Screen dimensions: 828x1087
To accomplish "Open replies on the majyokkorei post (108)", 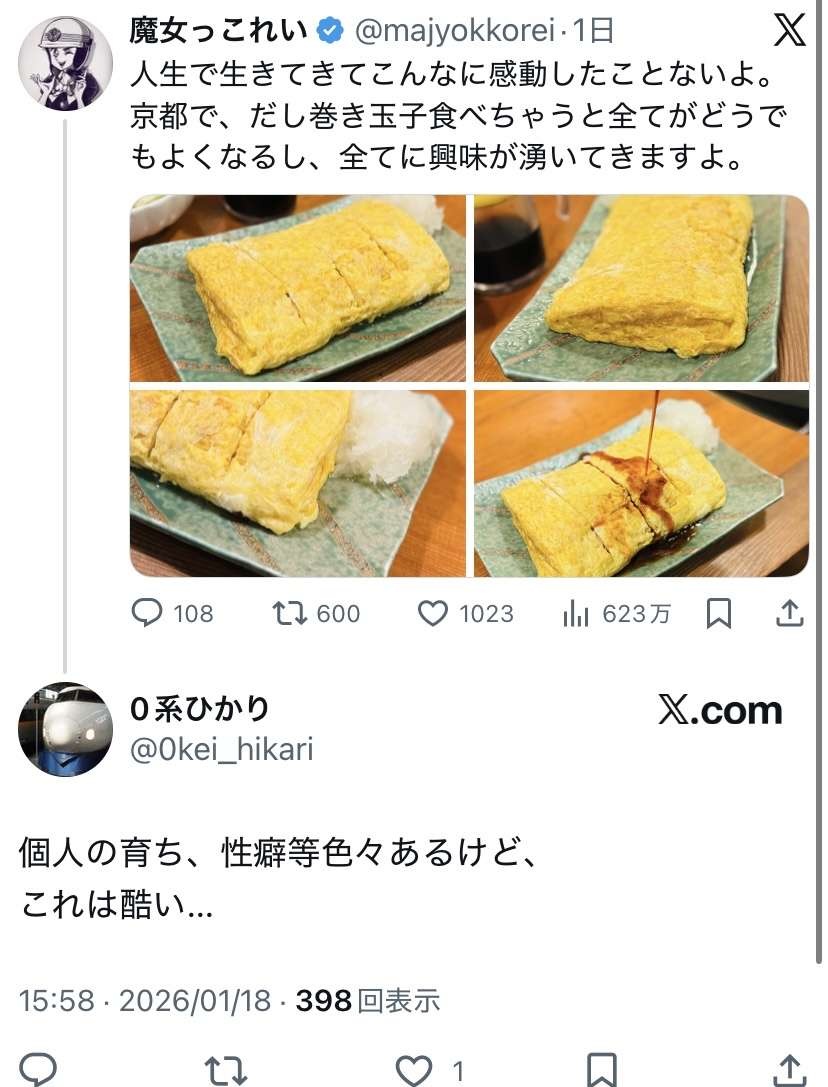I will point(172,613).
